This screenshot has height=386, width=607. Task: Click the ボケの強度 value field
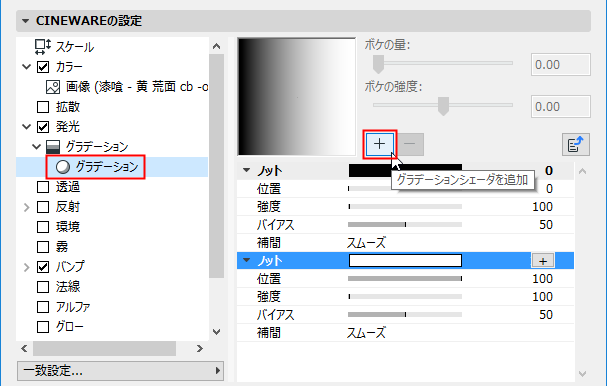point(561,106)
